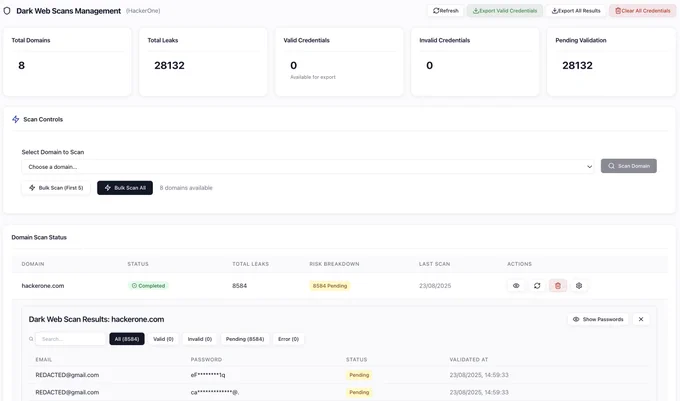680x401 pixels.
Task: View hackerone.com scan results eye icon
Action: tap(516, 286)
